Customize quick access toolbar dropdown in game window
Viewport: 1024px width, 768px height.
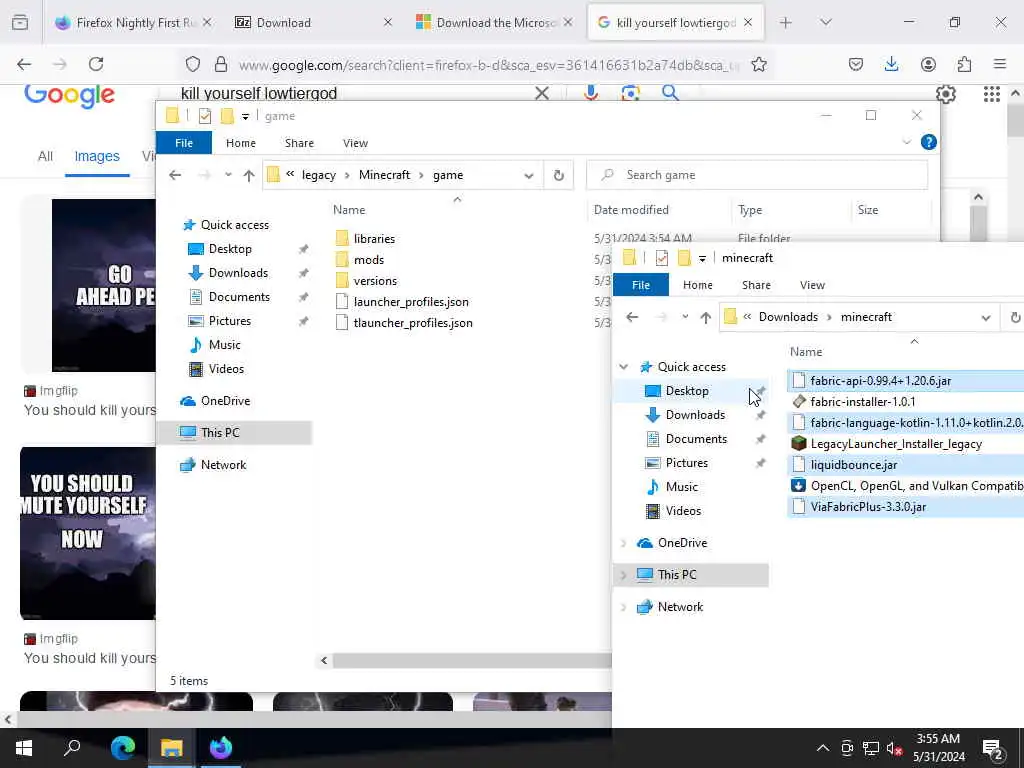[x=246, y=116]
